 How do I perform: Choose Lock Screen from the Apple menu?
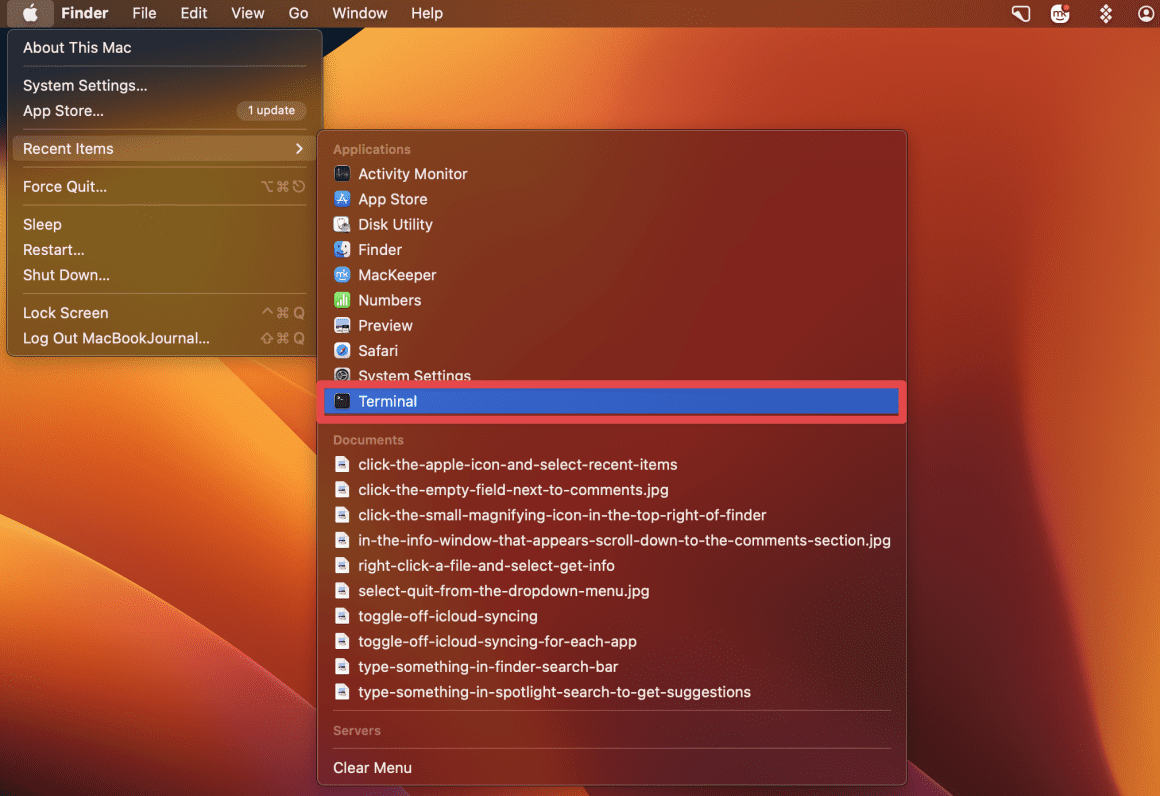(x=65, y=312)
